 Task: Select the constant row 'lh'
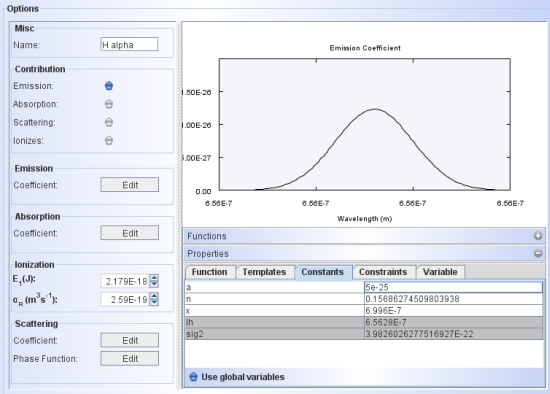275,322
